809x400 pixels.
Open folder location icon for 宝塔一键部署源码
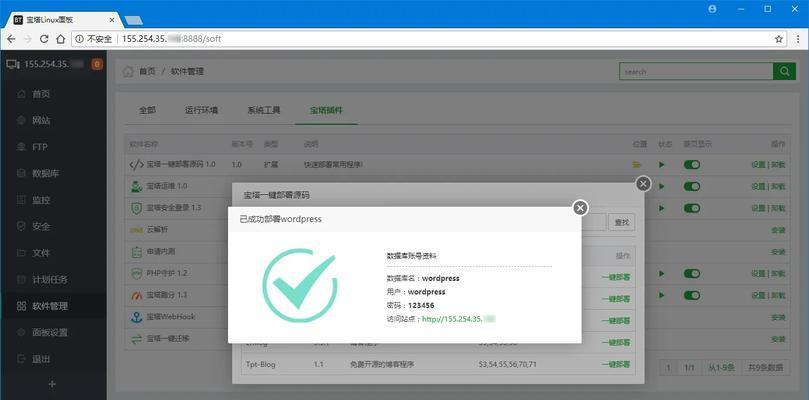[637, 165]
